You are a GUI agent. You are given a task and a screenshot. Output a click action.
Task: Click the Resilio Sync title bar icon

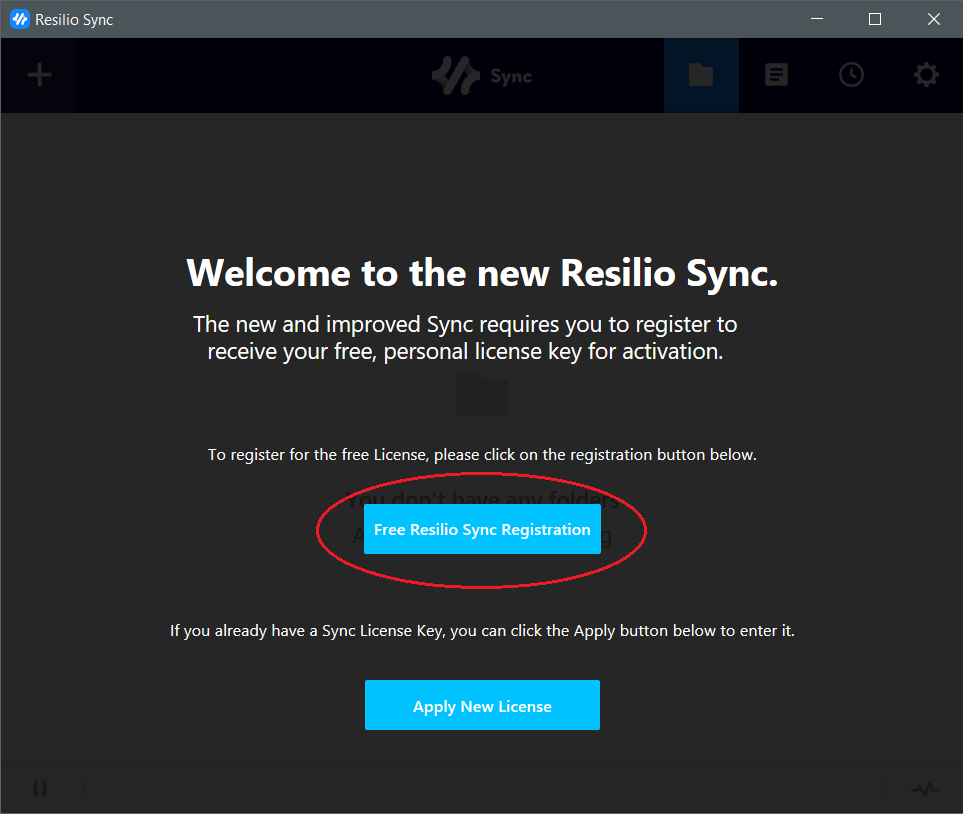(20, 19)
